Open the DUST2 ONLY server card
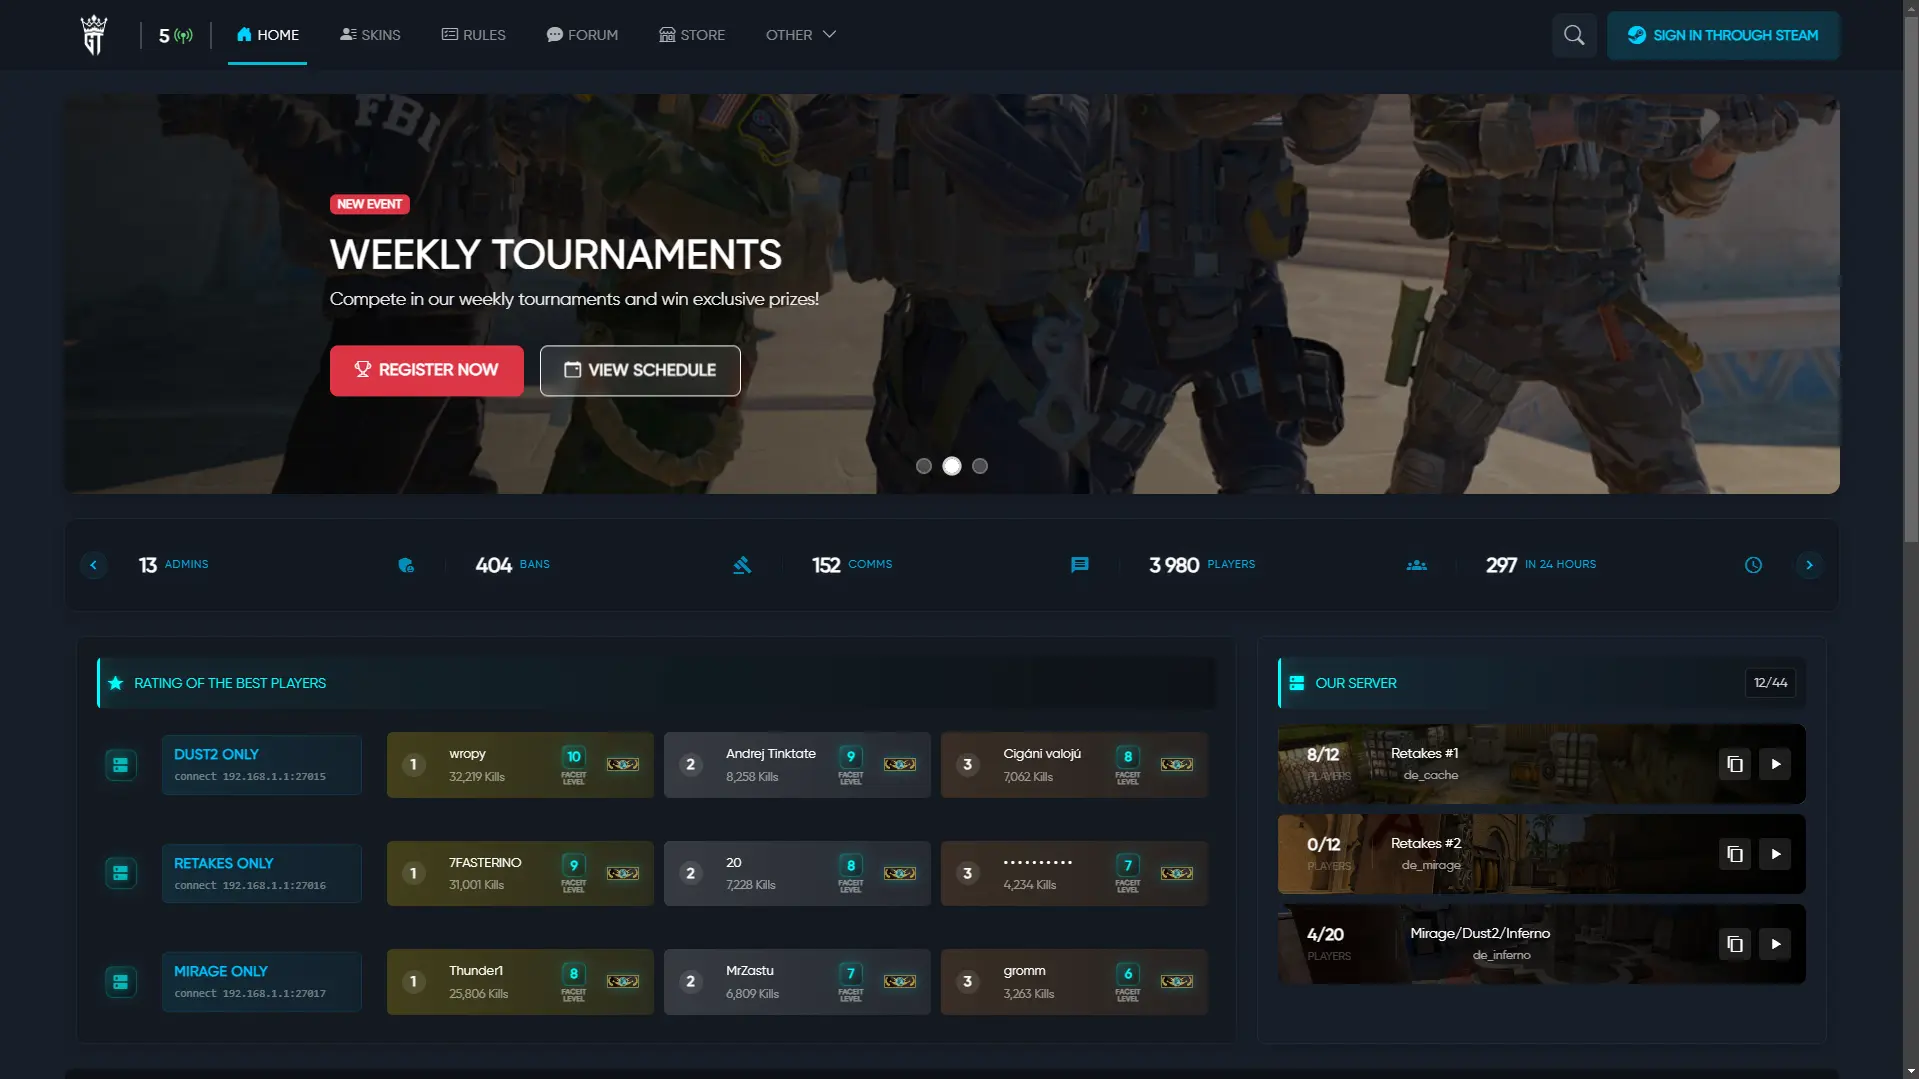The width and height of the screenshot is (1919, 1079). pos(262,765)
